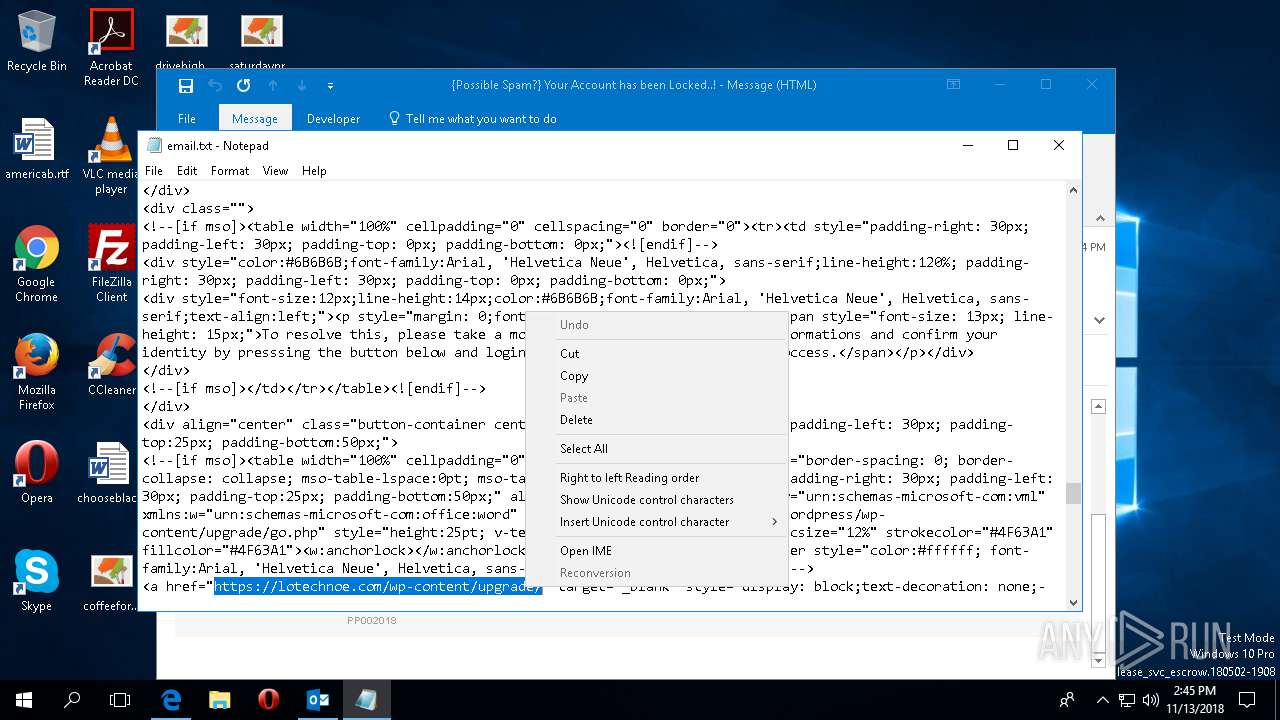Open Notepad Help menu
The width and height of the screenshot is (1280, 720).
point(314,171)
